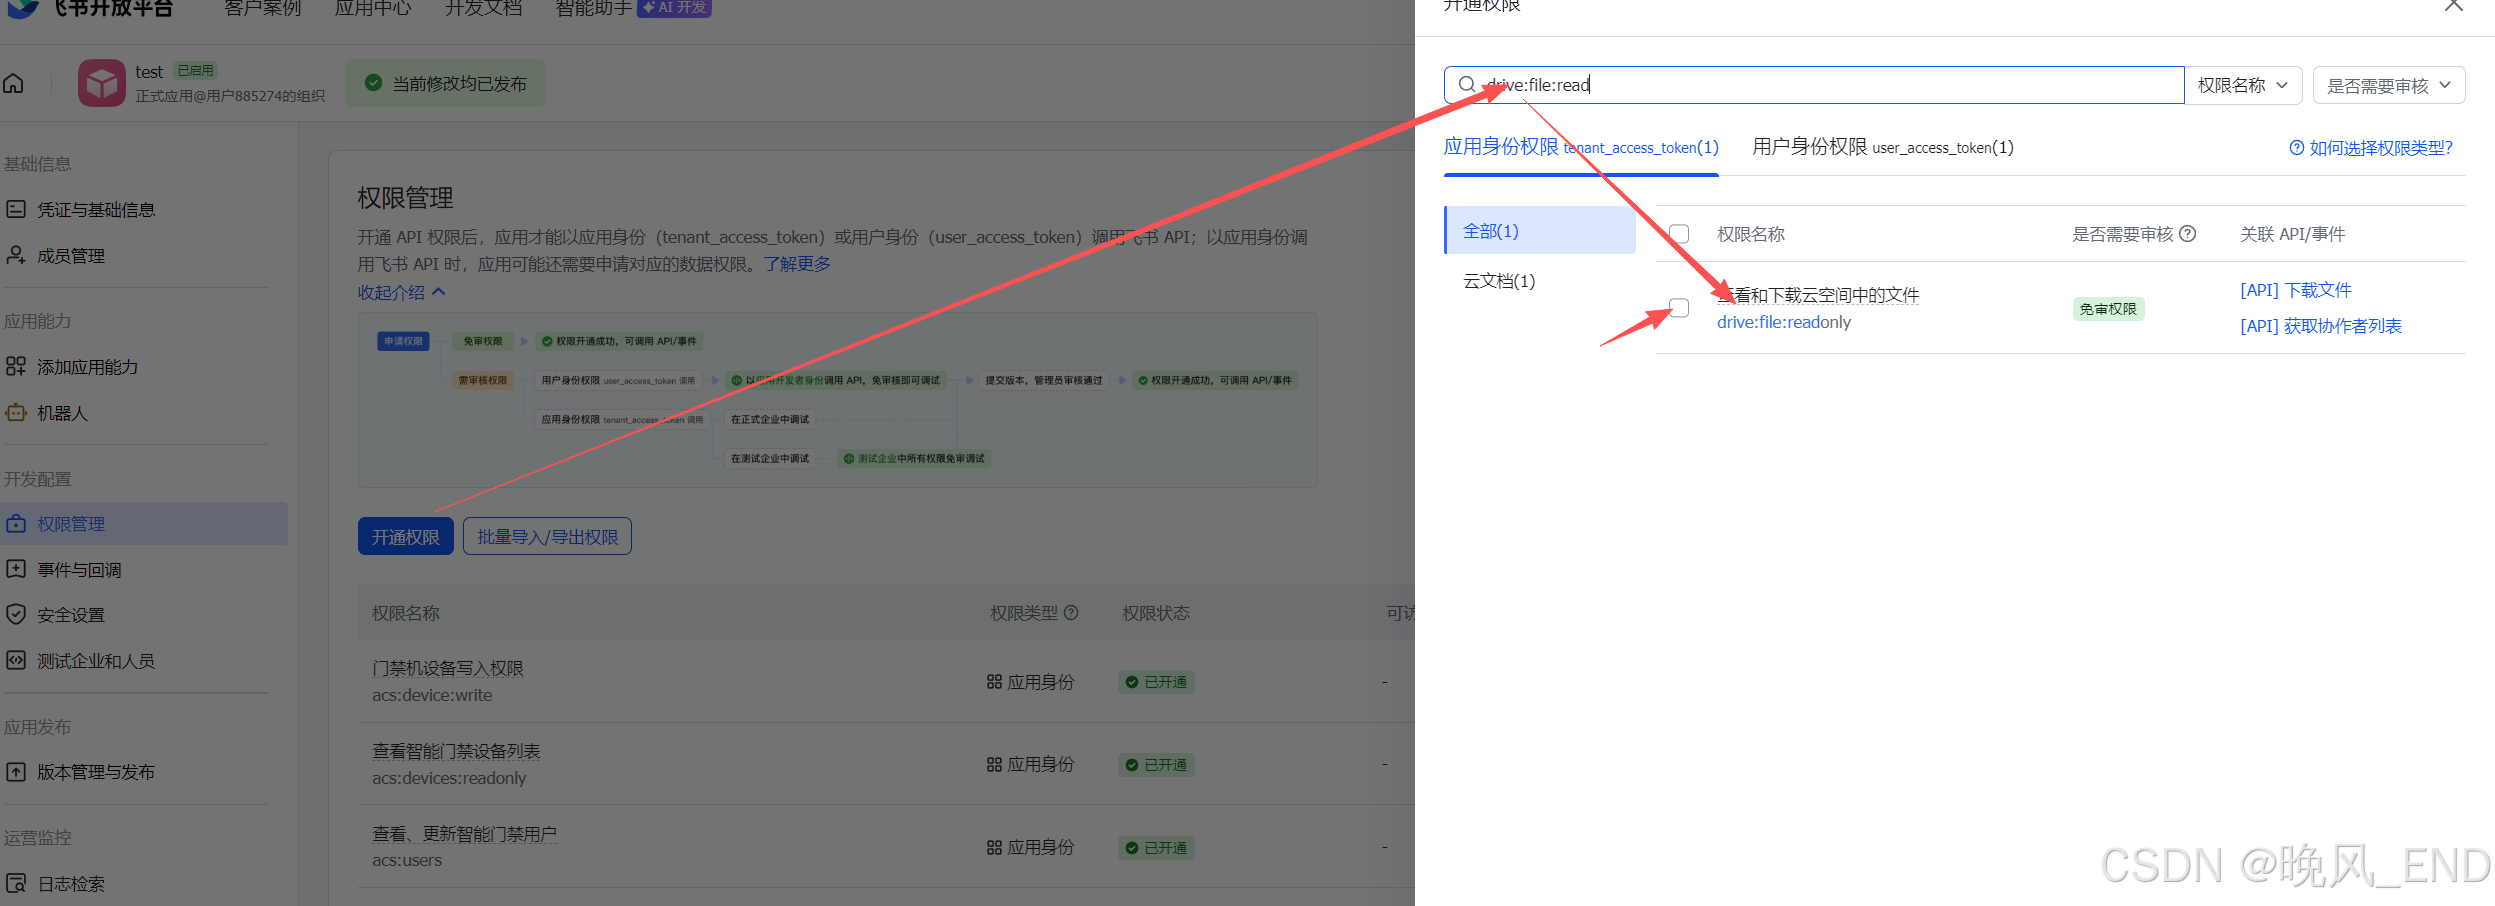2495x906 pixels.
Task: Collapse the intro with 收起介绍
Action: [x=401, y=293]
